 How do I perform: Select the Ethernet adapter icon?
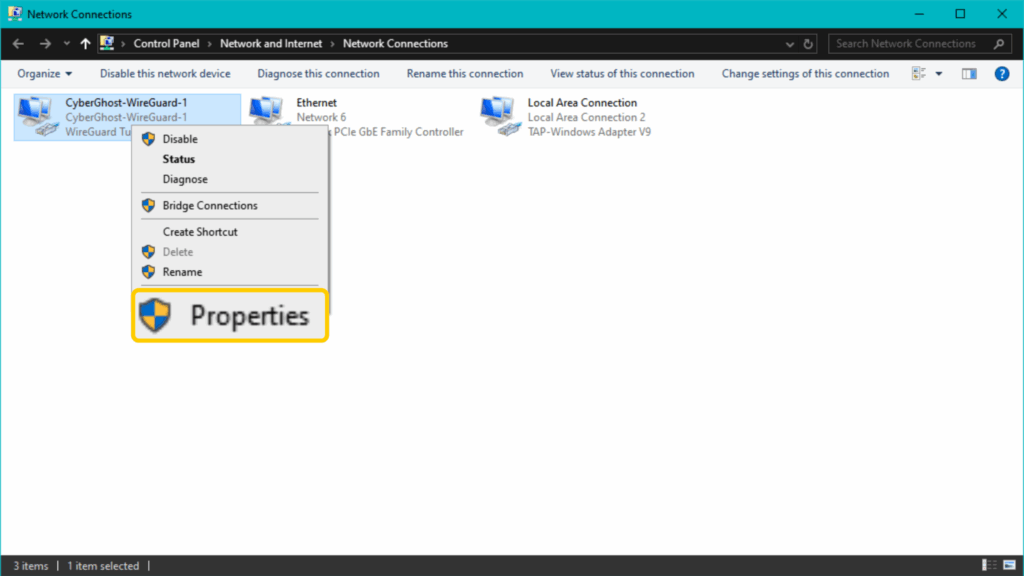click(266, 111)
